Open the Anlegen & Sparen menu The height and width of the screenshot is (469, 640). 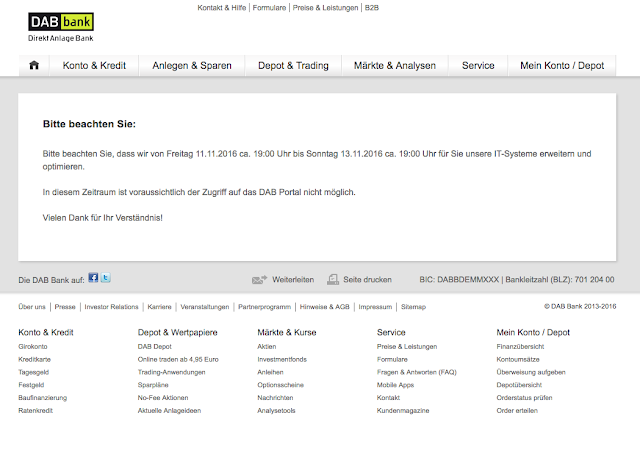coord(192,66)
